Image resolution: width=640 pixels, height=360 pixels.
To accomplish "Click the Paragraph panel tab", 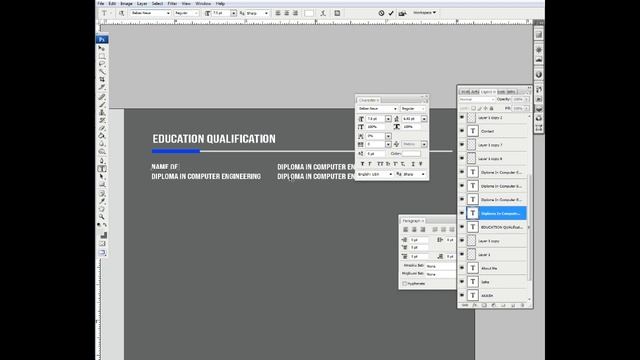I will click(x=412, y=221).
